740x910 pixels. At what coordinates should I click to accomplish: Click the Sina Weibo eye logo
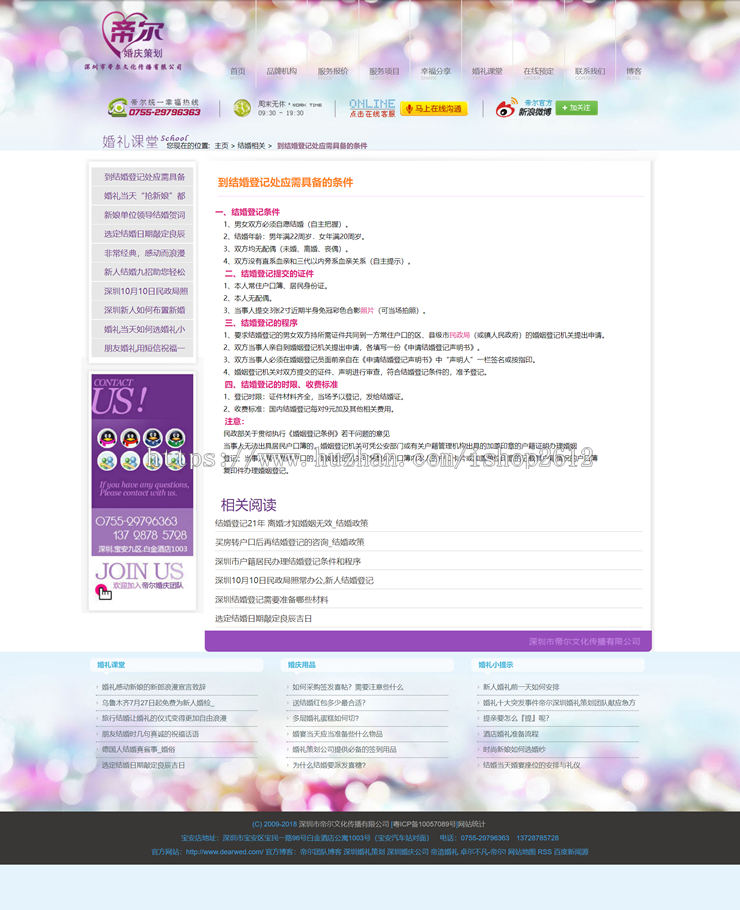(506, 107)
